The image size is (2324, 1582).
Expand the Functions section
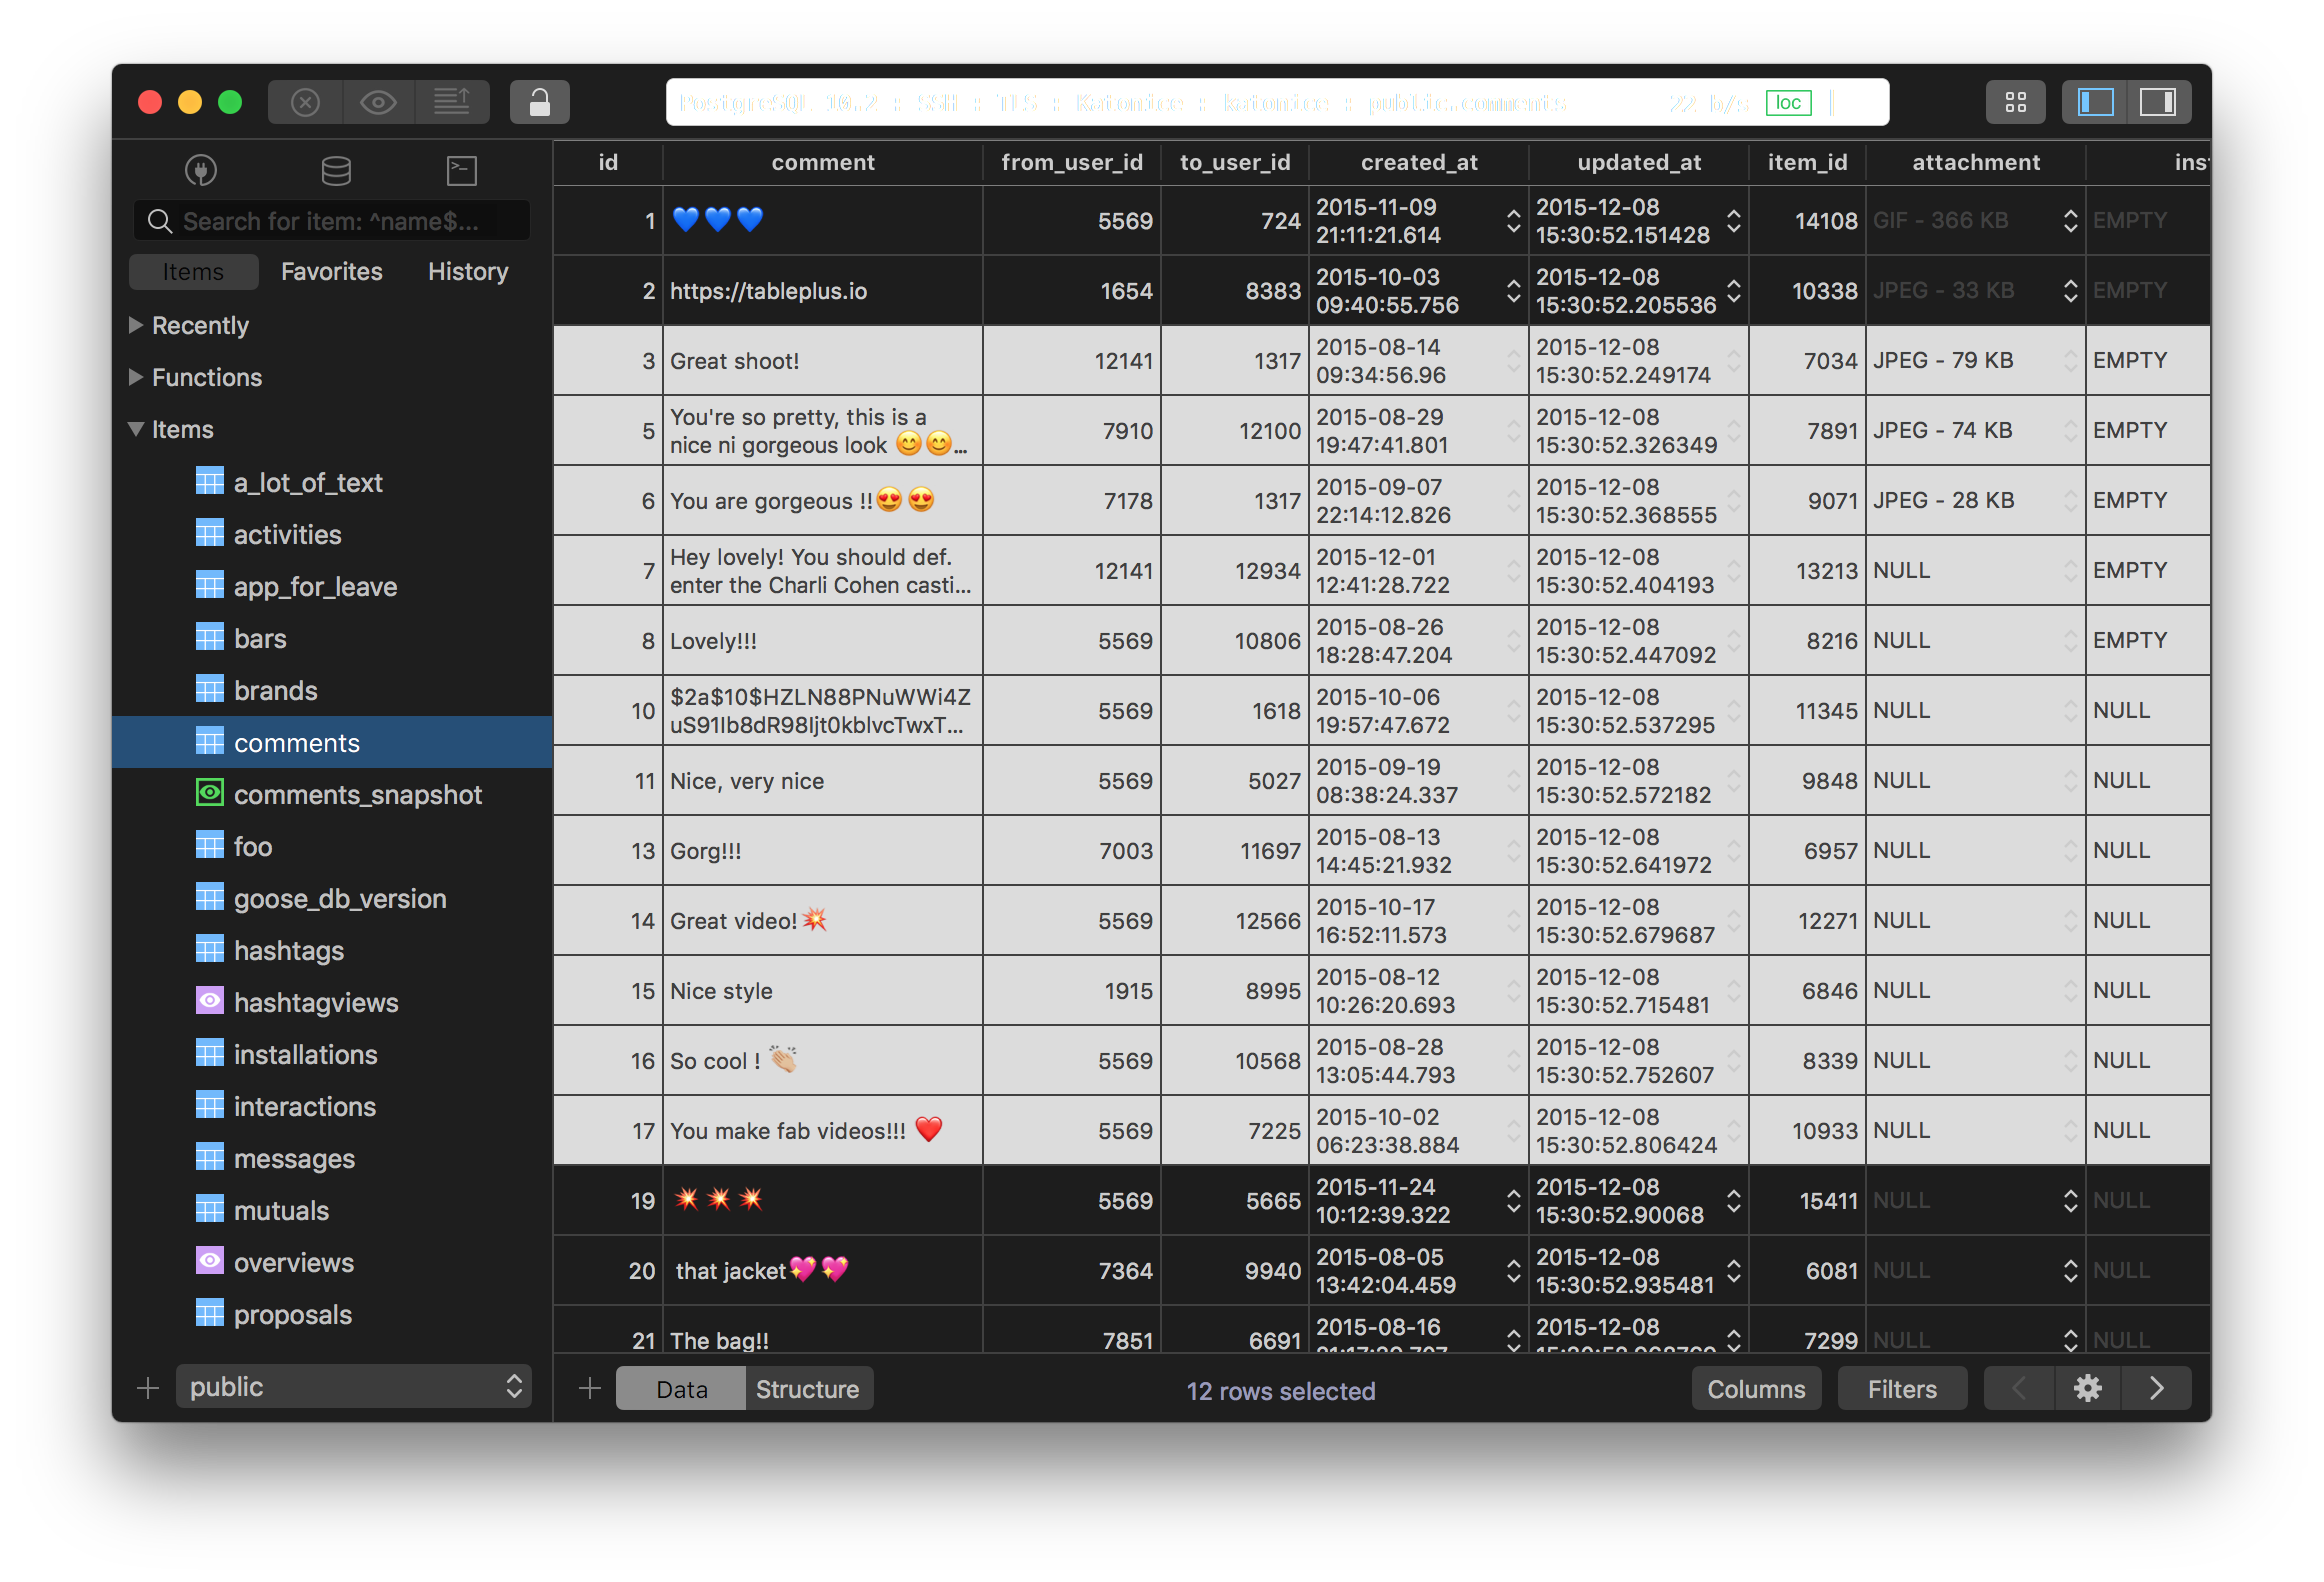[136, 377]
